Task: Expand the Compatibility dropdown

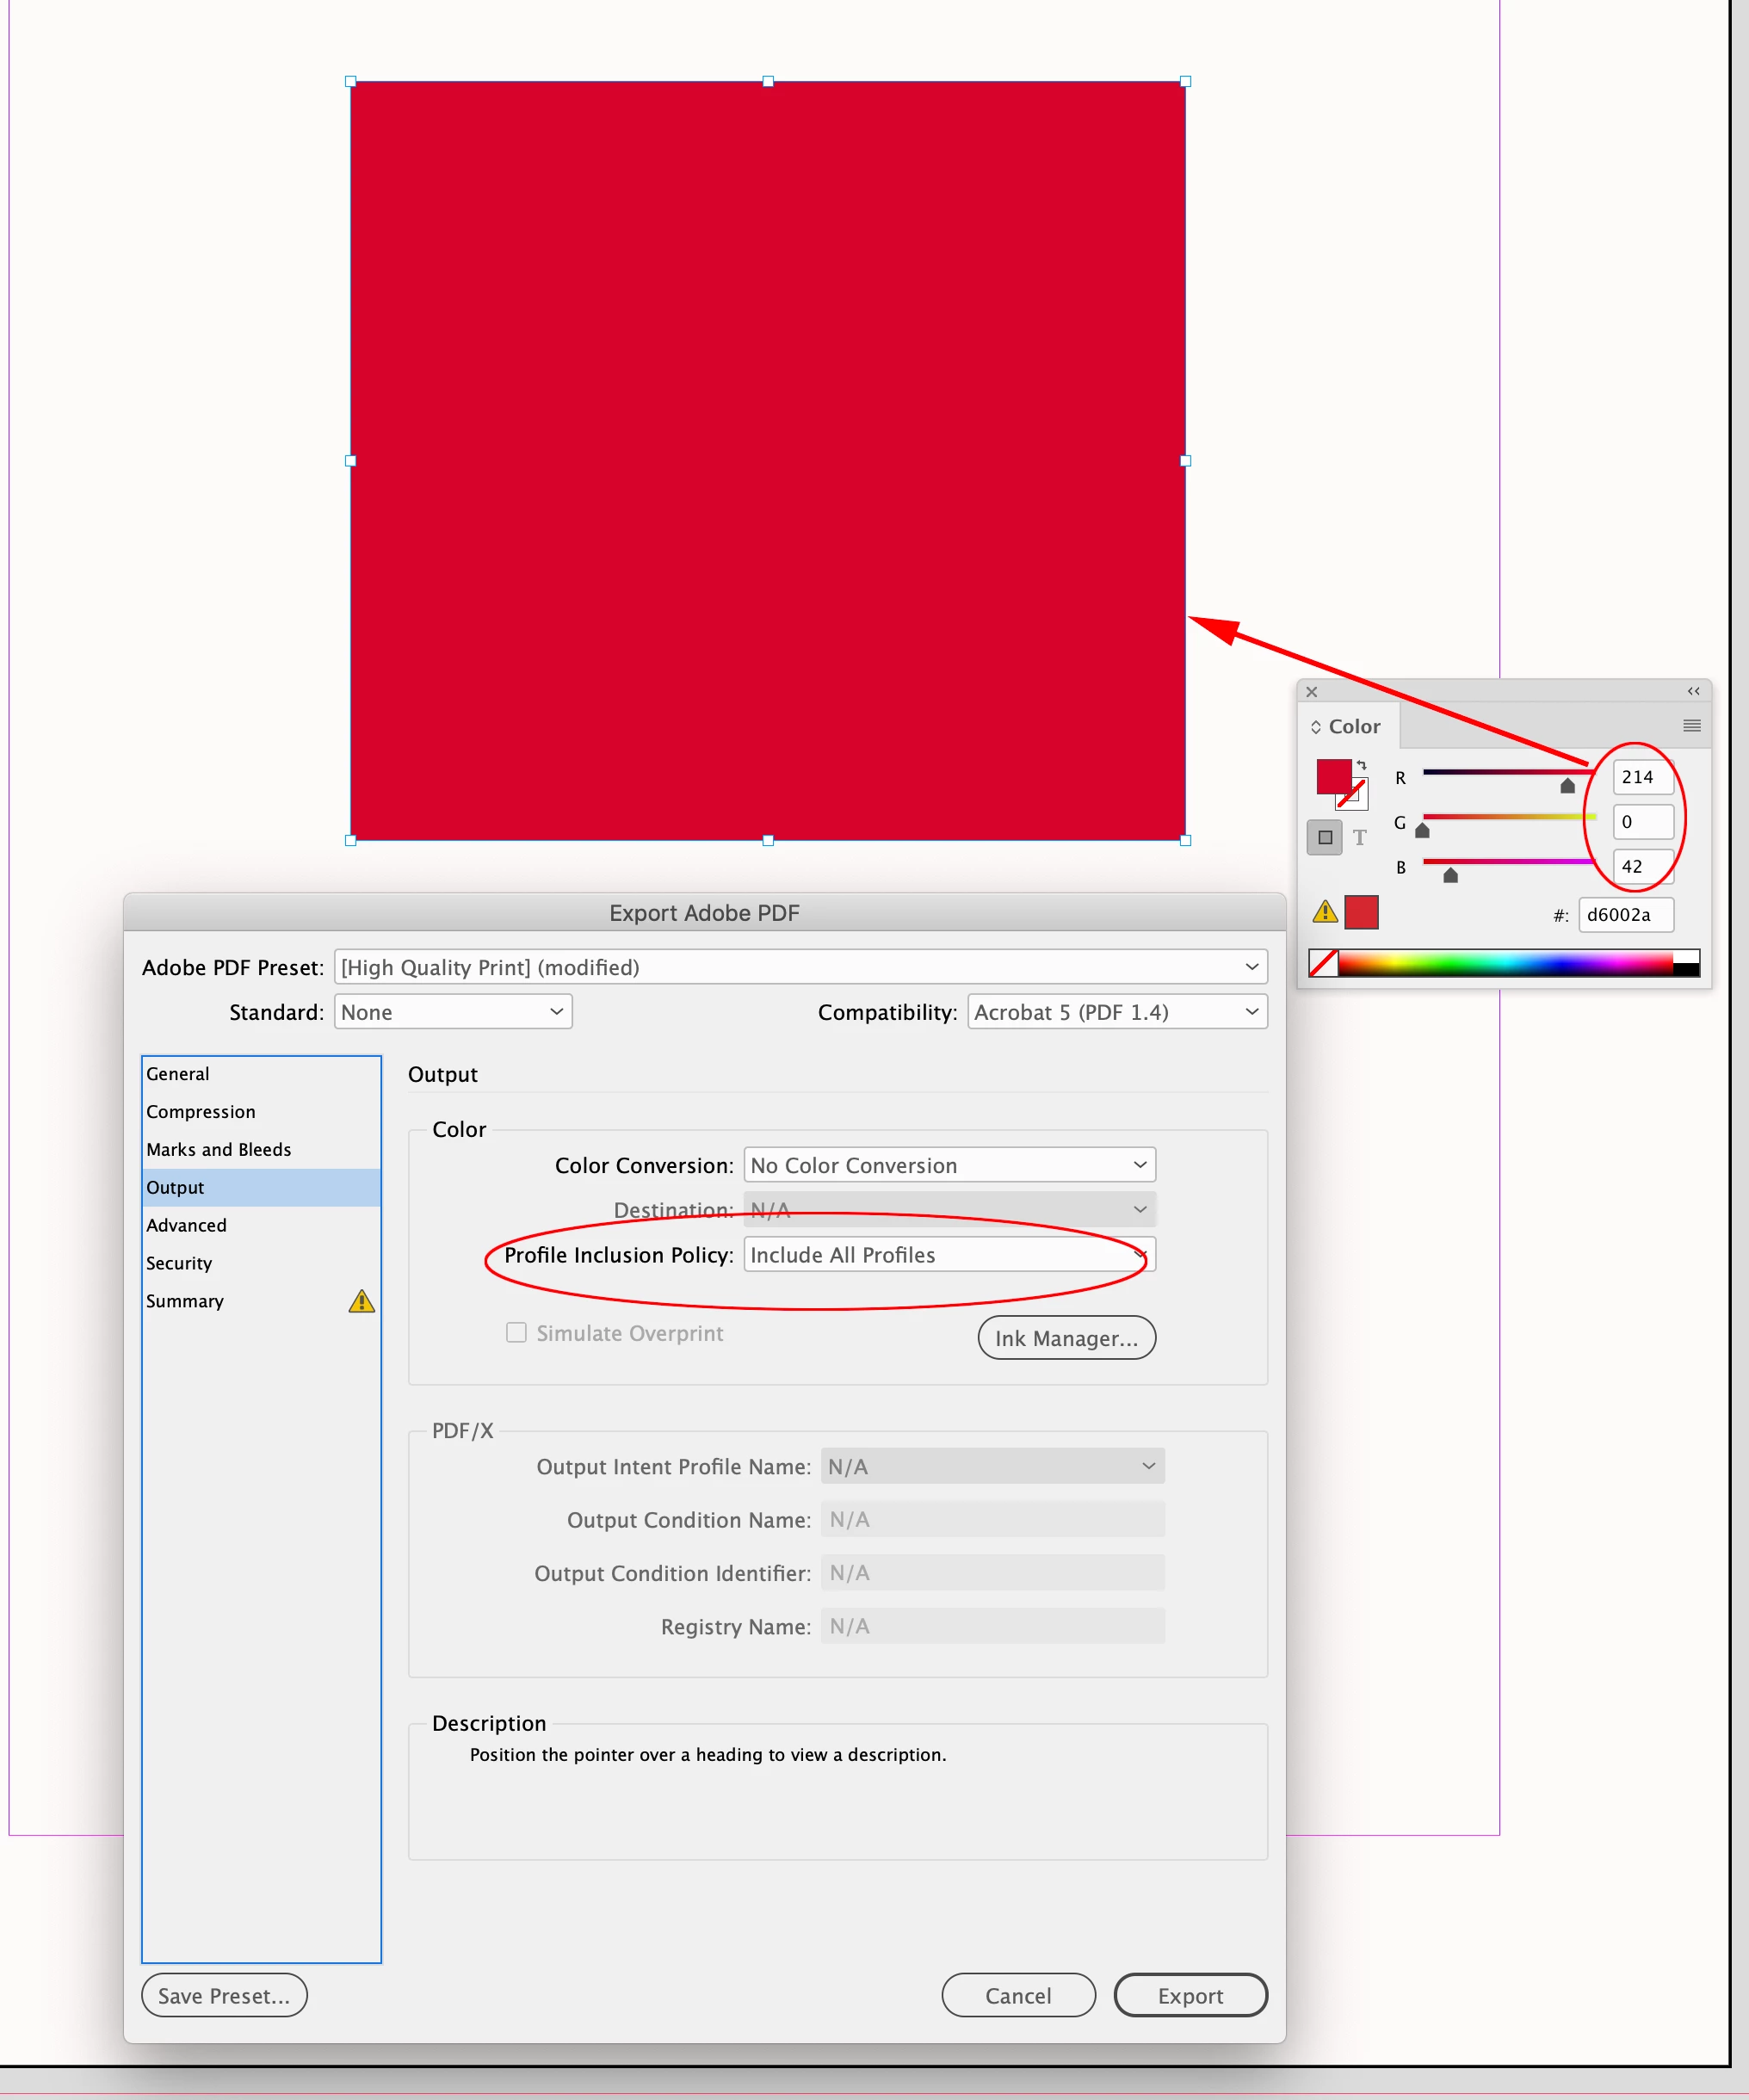Action: pyautogui.click(x=1117, y=1012)
